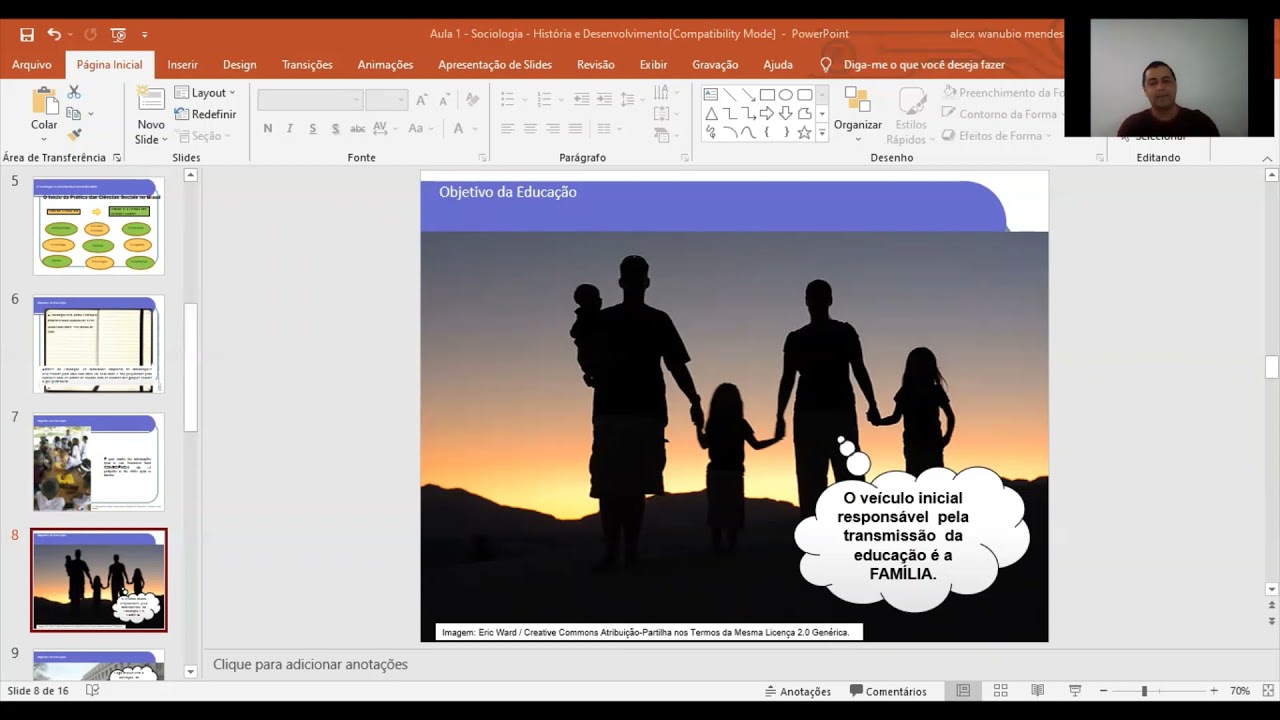
Task: Zoom in with the plus button
Action: click(x=1214, y=691)
